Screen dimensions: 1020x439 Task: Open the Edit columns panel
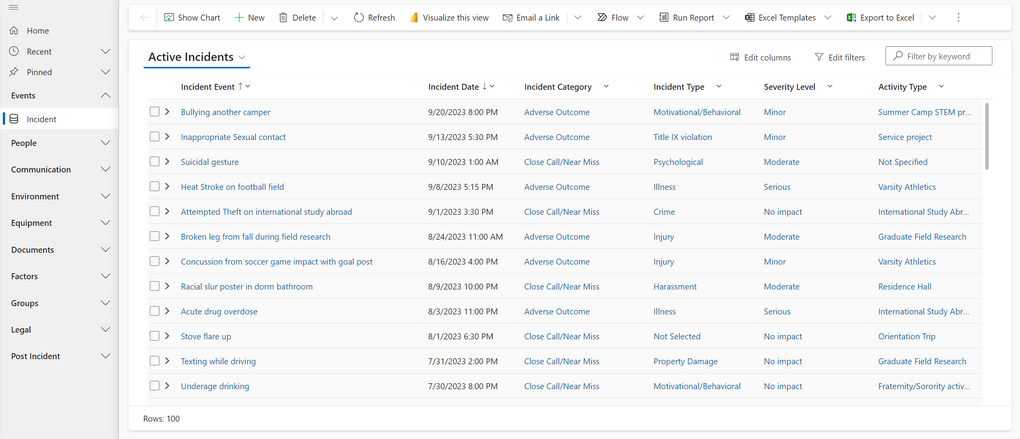pos(760,57)
